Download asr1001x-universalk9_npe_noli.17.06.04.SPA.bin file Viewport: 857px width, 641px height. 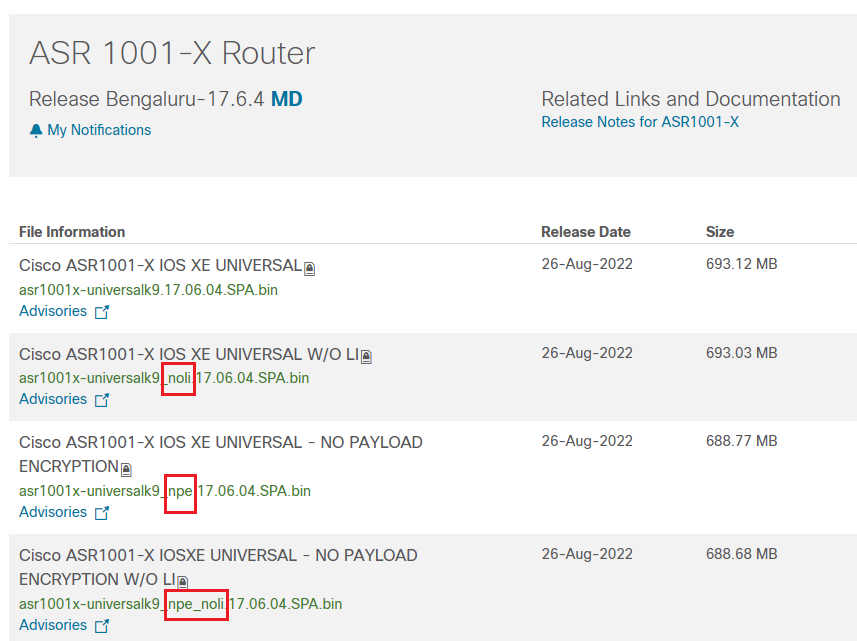click(180, 604)
